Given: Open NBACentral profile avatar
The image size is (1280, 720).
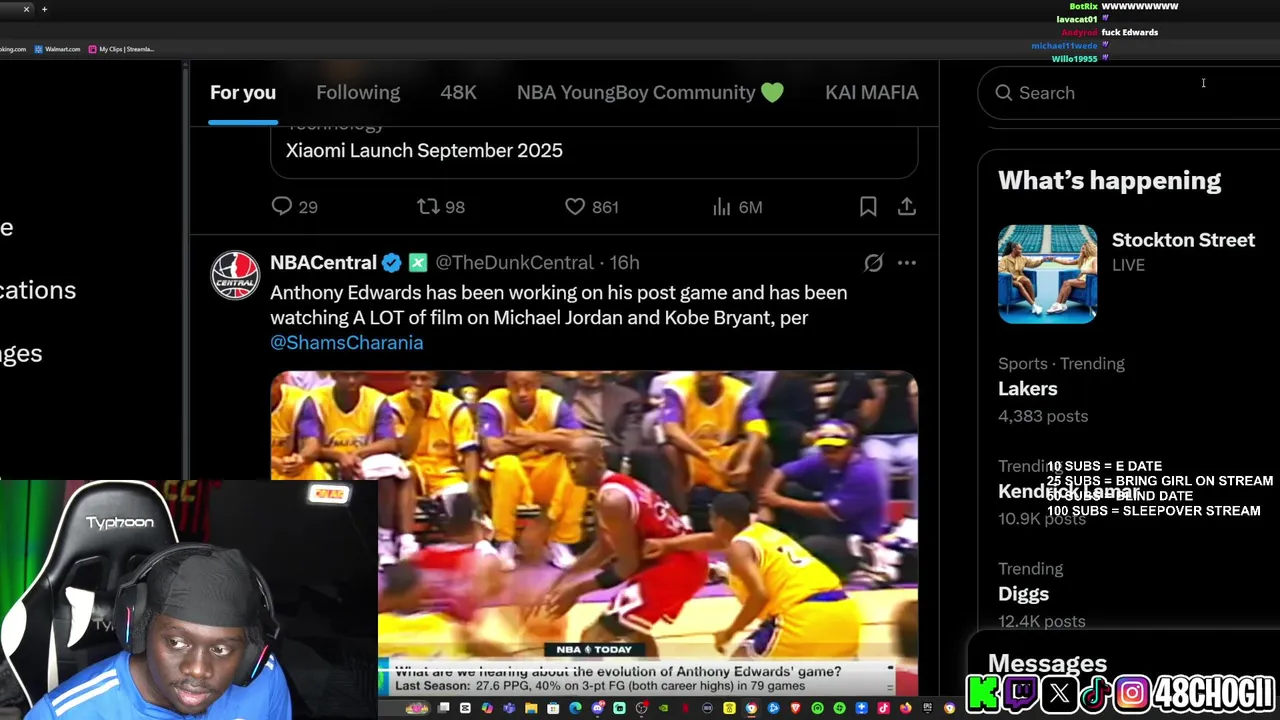Looking at the screenshot, I should coord(235,275).
